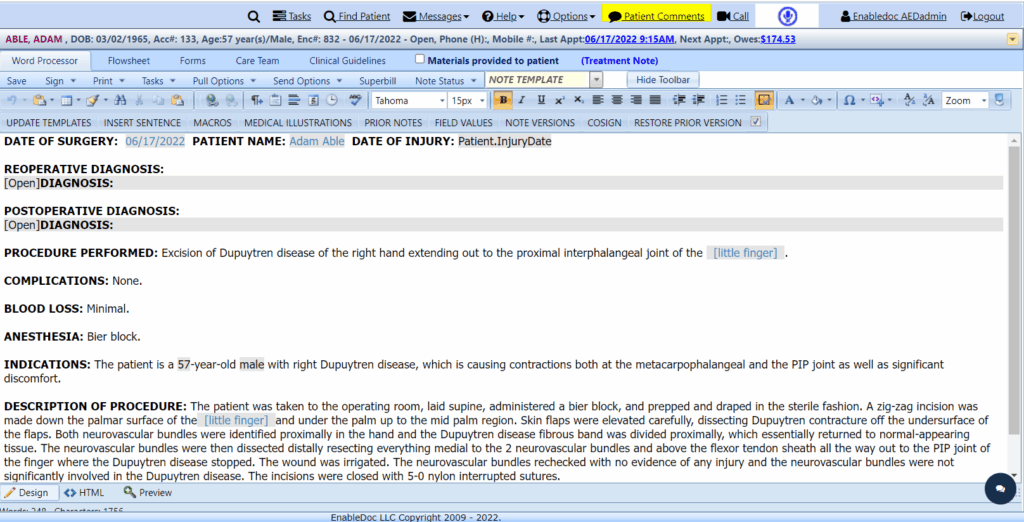The image size is (1024, 522).
Task: Click the Undo arrow icon
Action: (11, 101)
